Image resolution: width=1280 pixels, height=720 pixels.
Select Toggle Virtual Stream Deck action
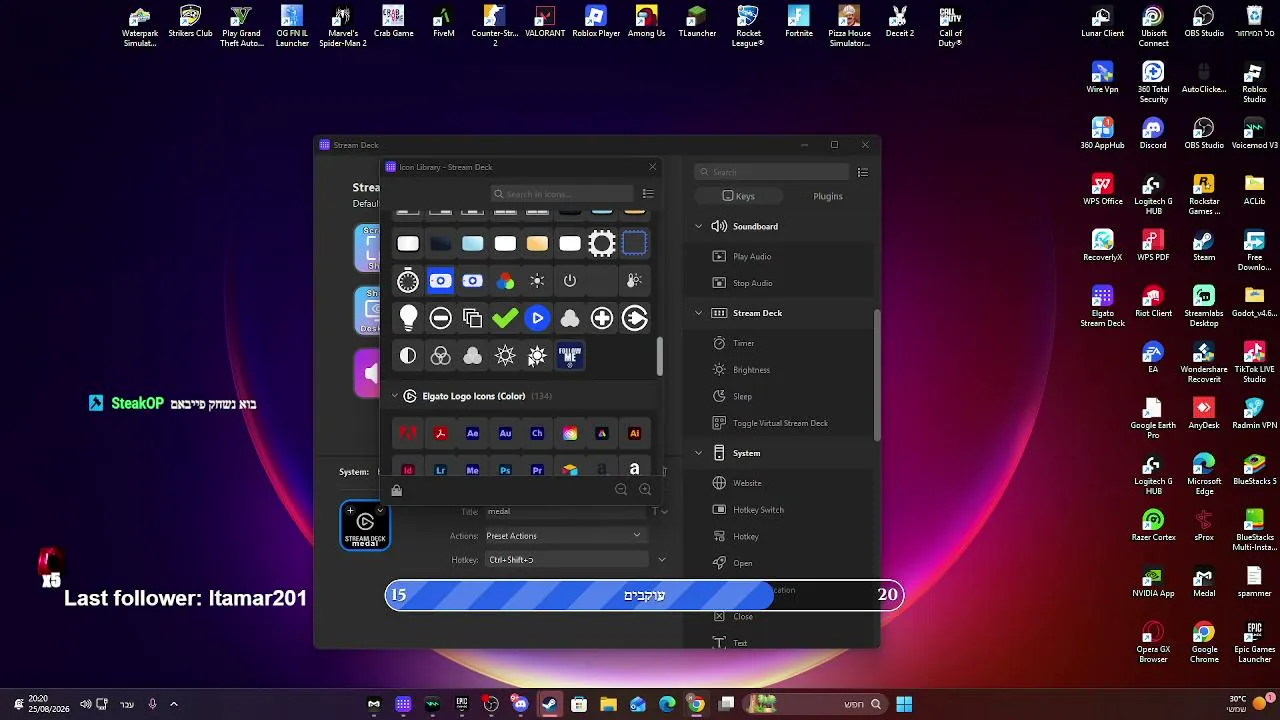[780, 423]
